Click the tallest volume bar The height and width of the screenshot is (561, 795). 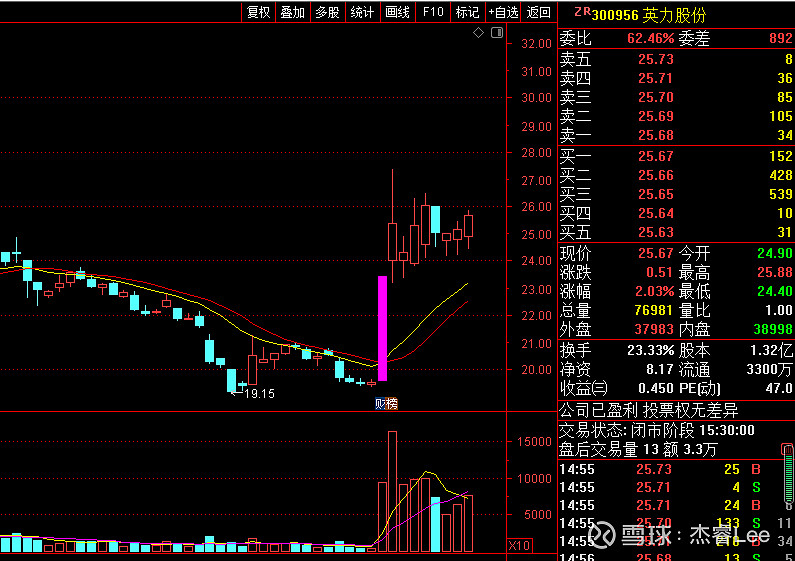(392, 492)
